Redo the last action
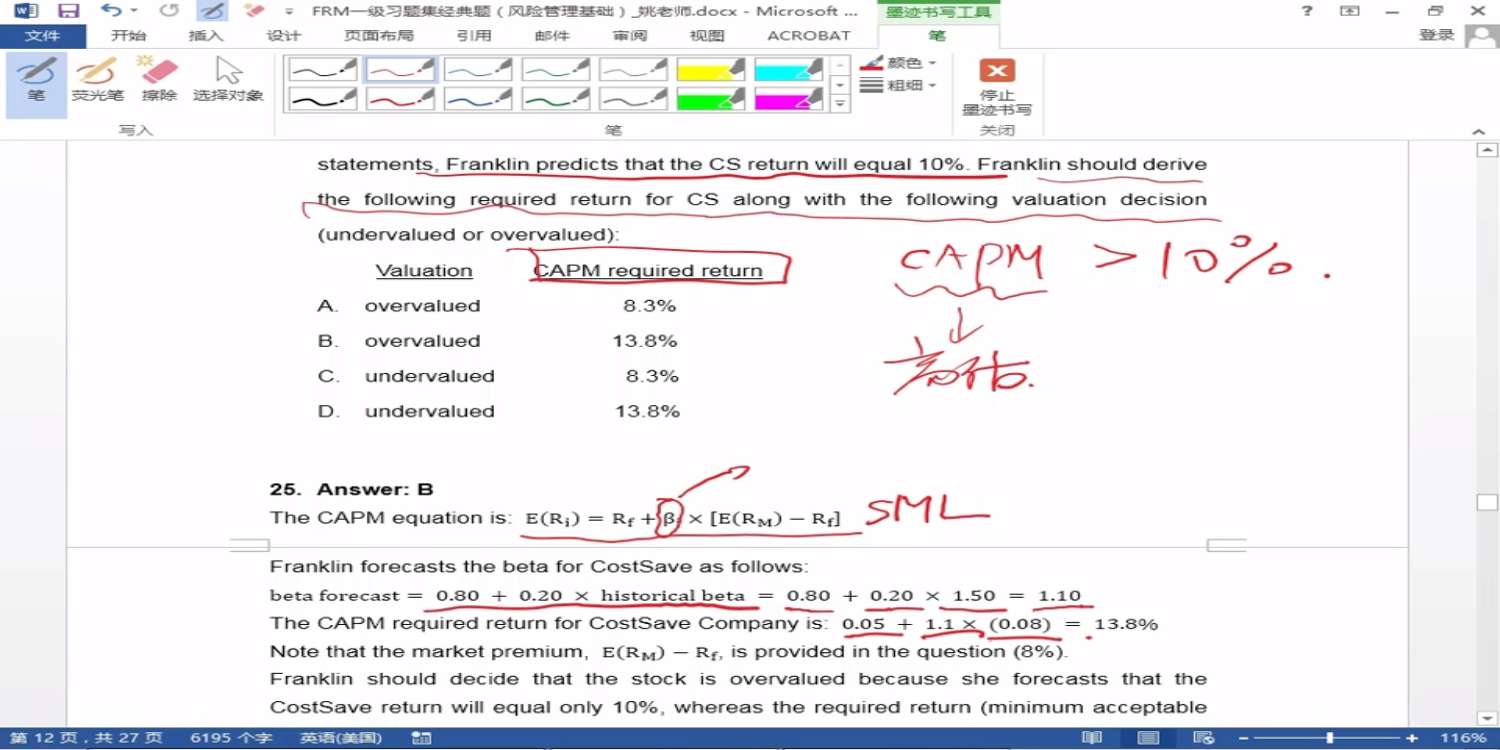The width and height of the screenshot is (1500, 750). 169,11
